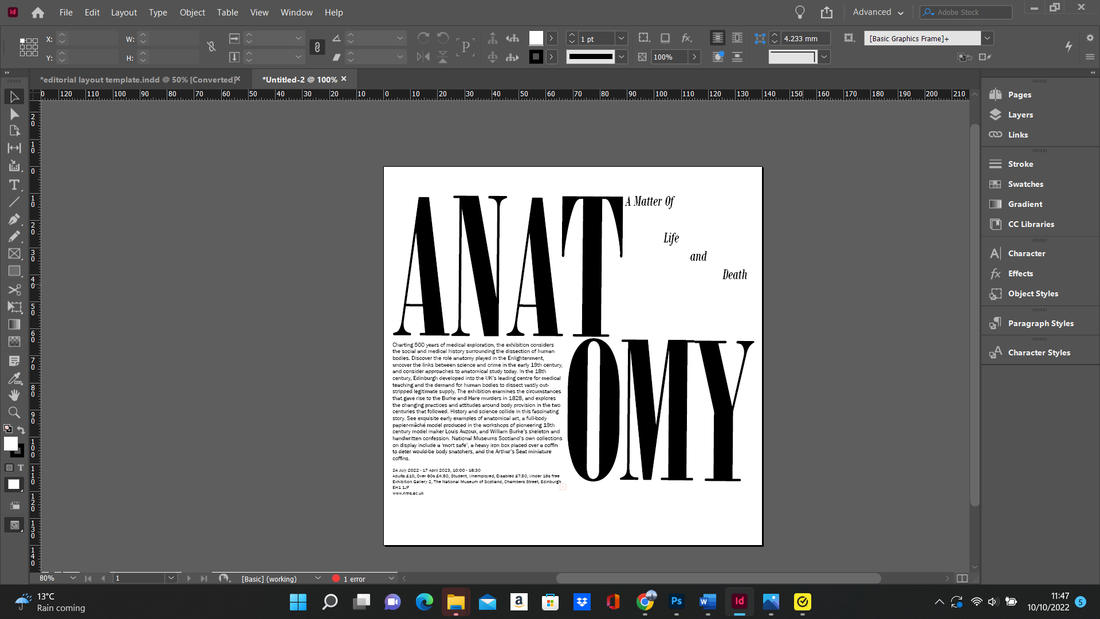Click the black stroke color swatch in control bar

tap(536, 57)
